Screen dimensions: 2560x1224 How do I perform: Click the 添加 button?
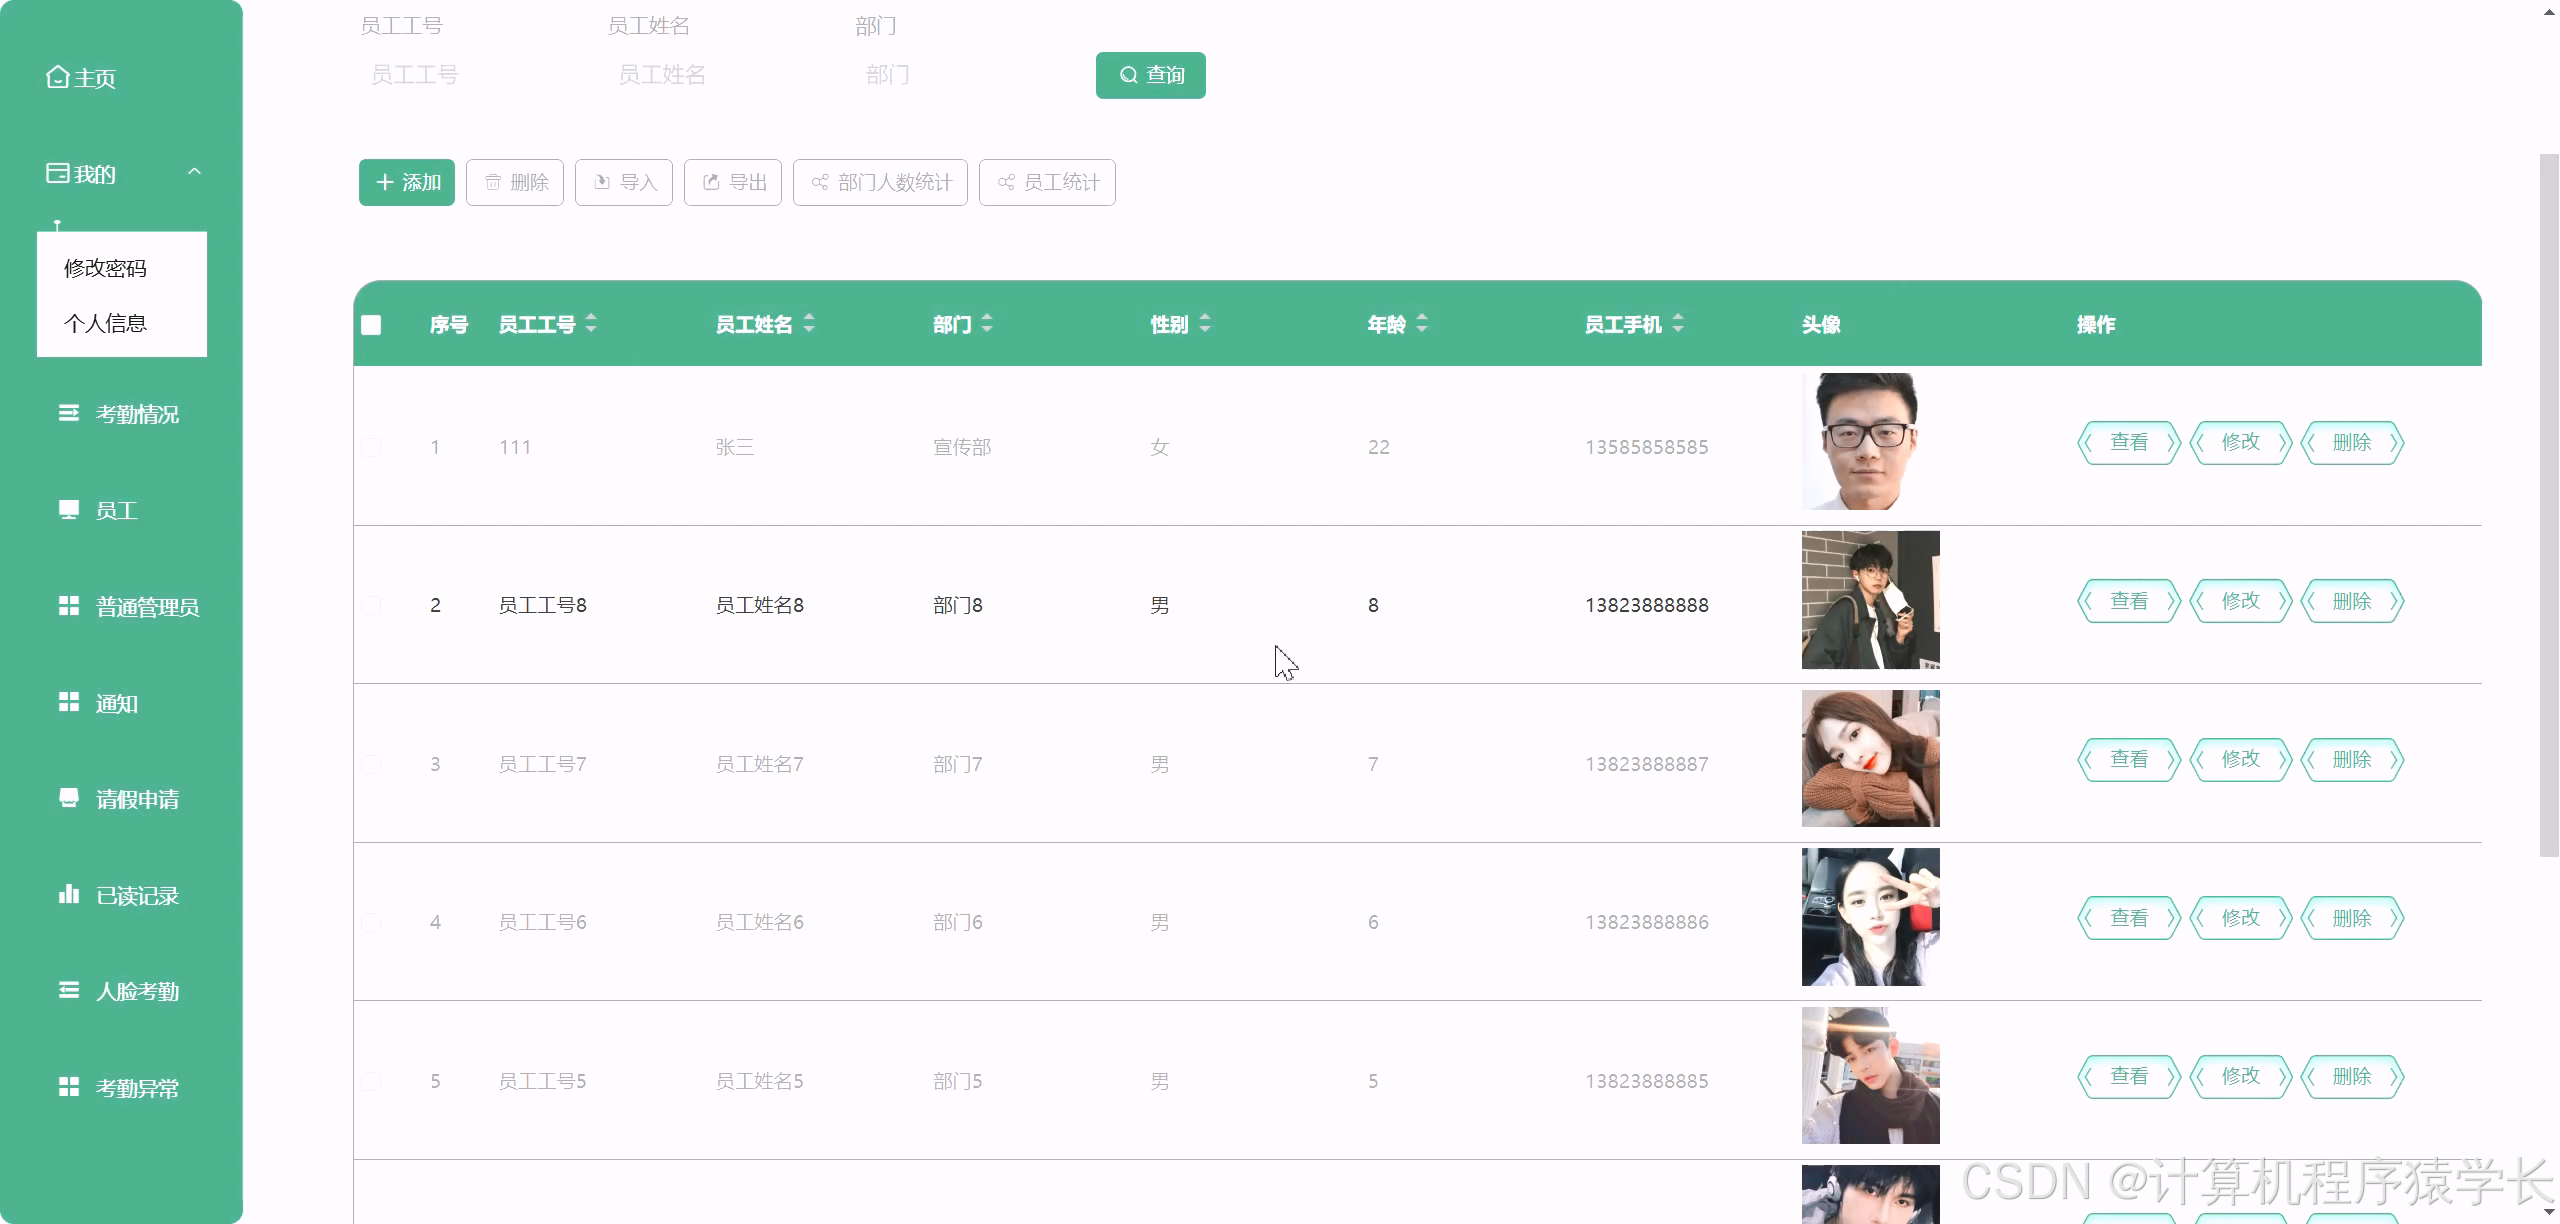click(x=406, y=182)
